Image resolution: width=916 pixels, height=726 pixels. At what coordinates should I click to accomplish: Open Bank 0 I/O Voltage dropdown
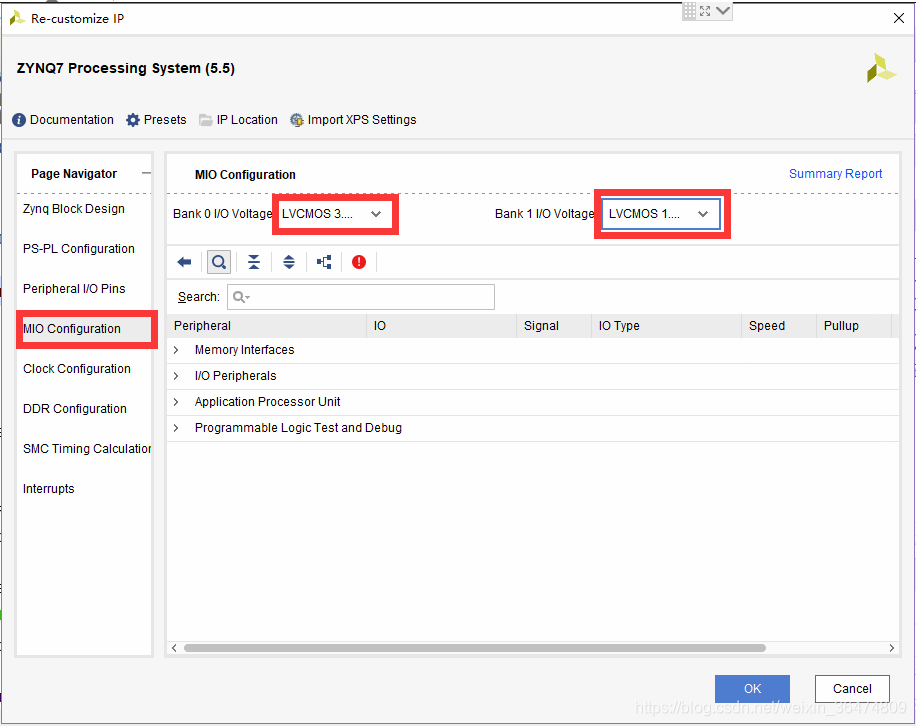coord(334,214)
